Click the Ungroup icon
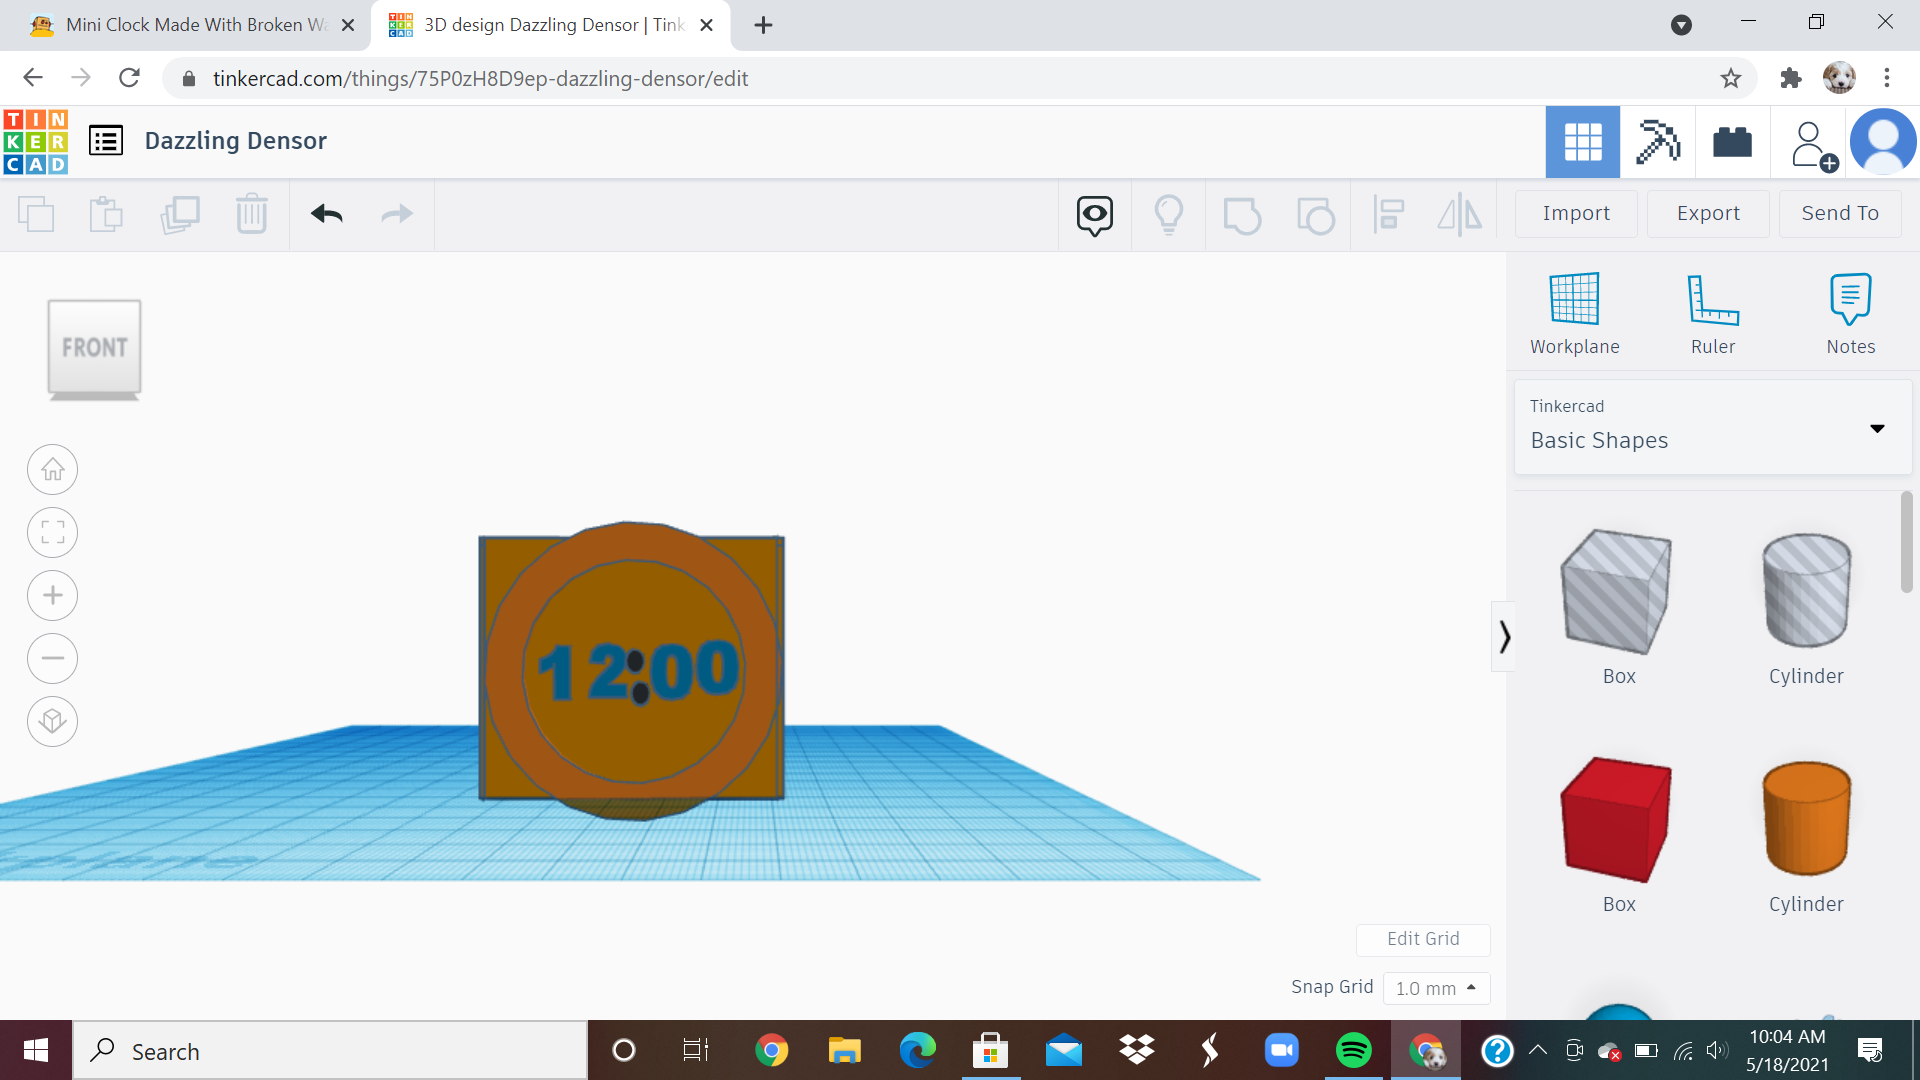This screenshot has width=1920, height=1080. point(1316,214)
